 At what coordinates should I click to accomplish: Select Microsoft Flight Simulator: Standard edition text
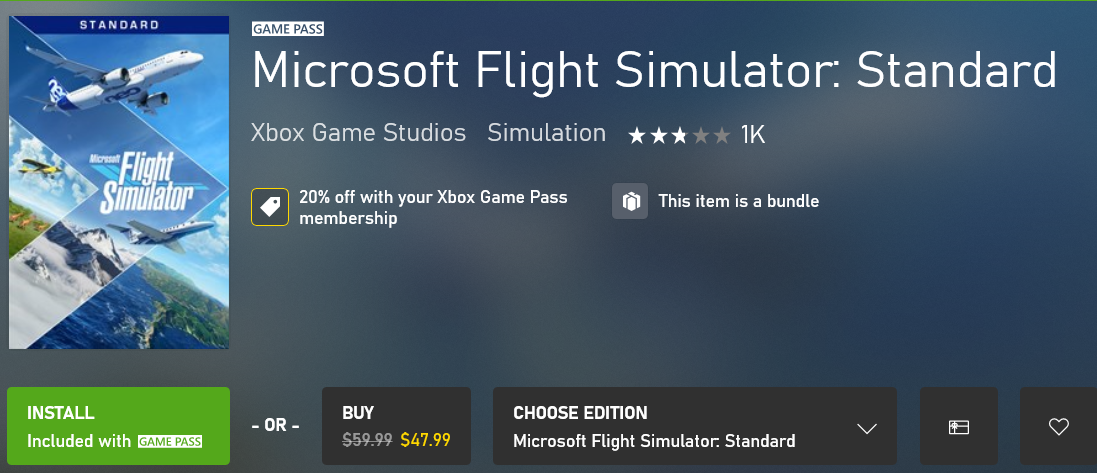654,441
